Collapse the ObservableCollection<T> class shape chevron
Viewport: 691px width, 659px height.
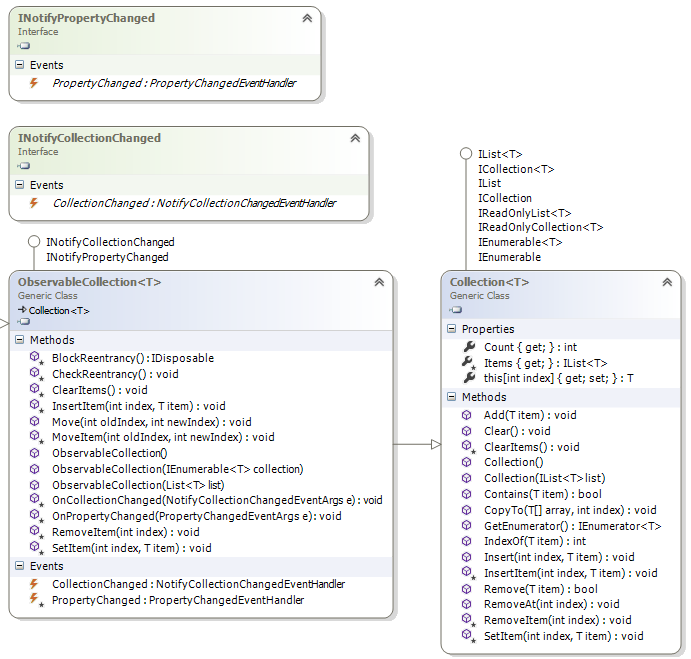pos(379,283)
